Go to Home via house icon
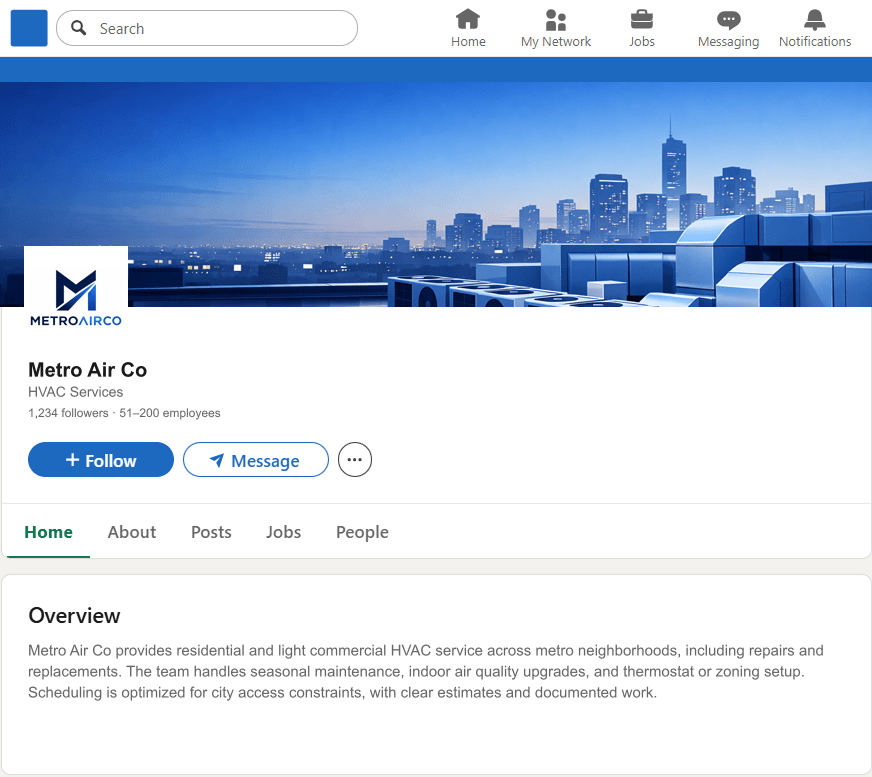This screenshot has width=872, height=777. tap(468, 19)
